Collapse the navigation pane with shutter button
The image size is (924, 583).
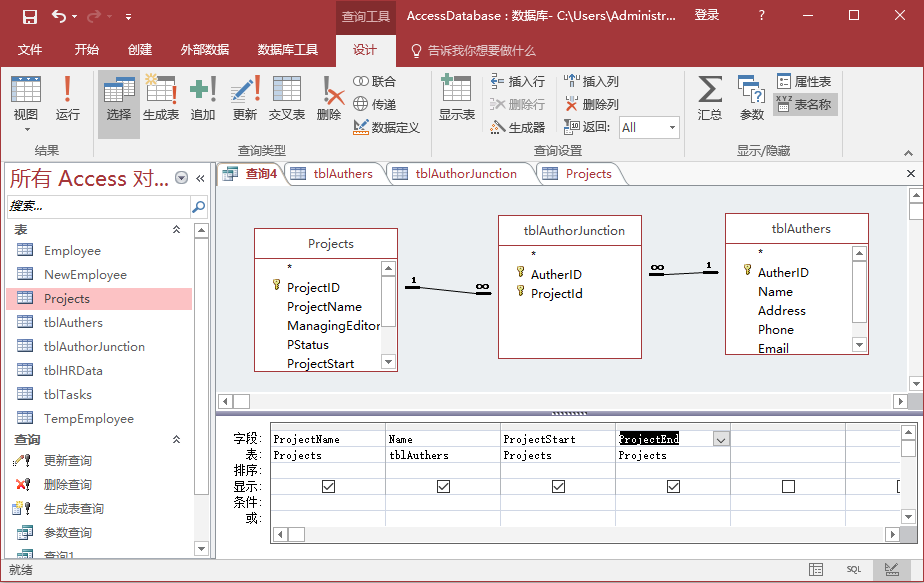(200, 178)
